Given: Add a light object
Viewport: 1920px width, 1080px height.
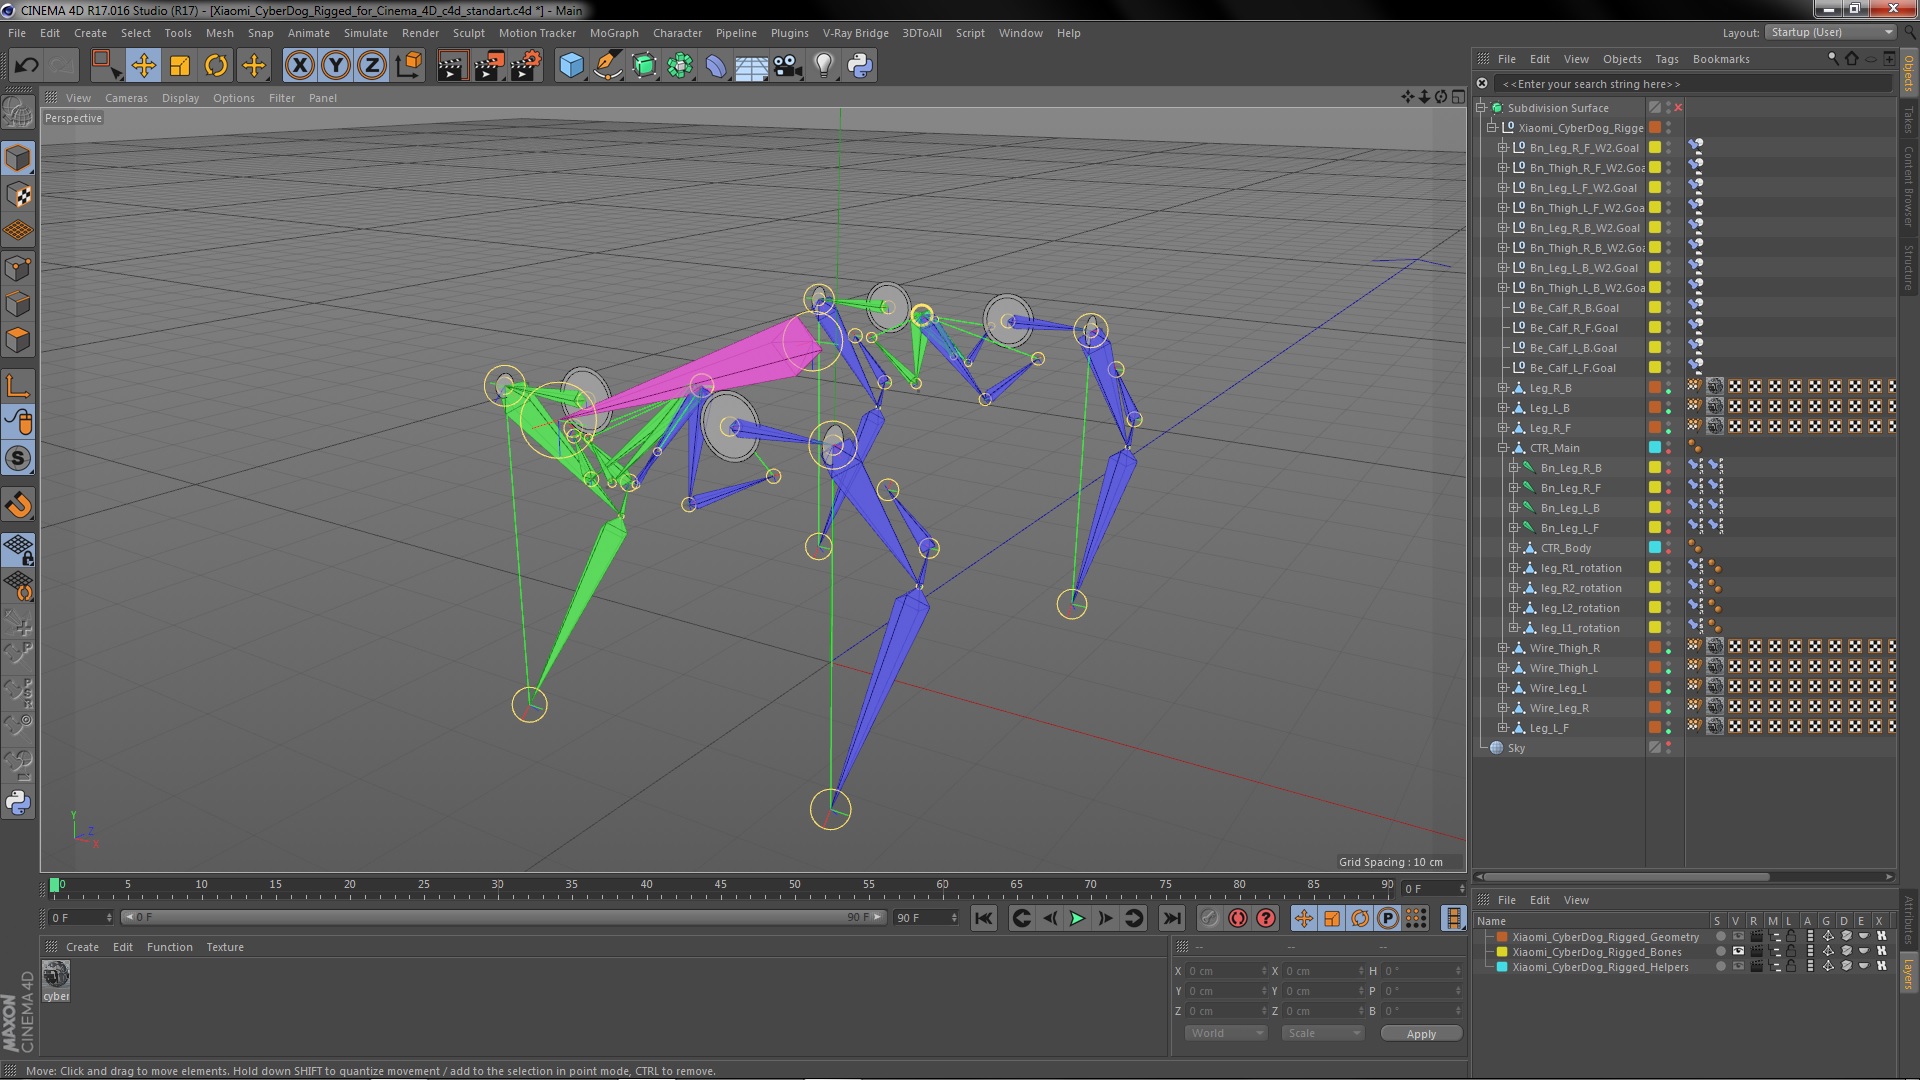Looking at the screenshot, I should click(823, 66).
